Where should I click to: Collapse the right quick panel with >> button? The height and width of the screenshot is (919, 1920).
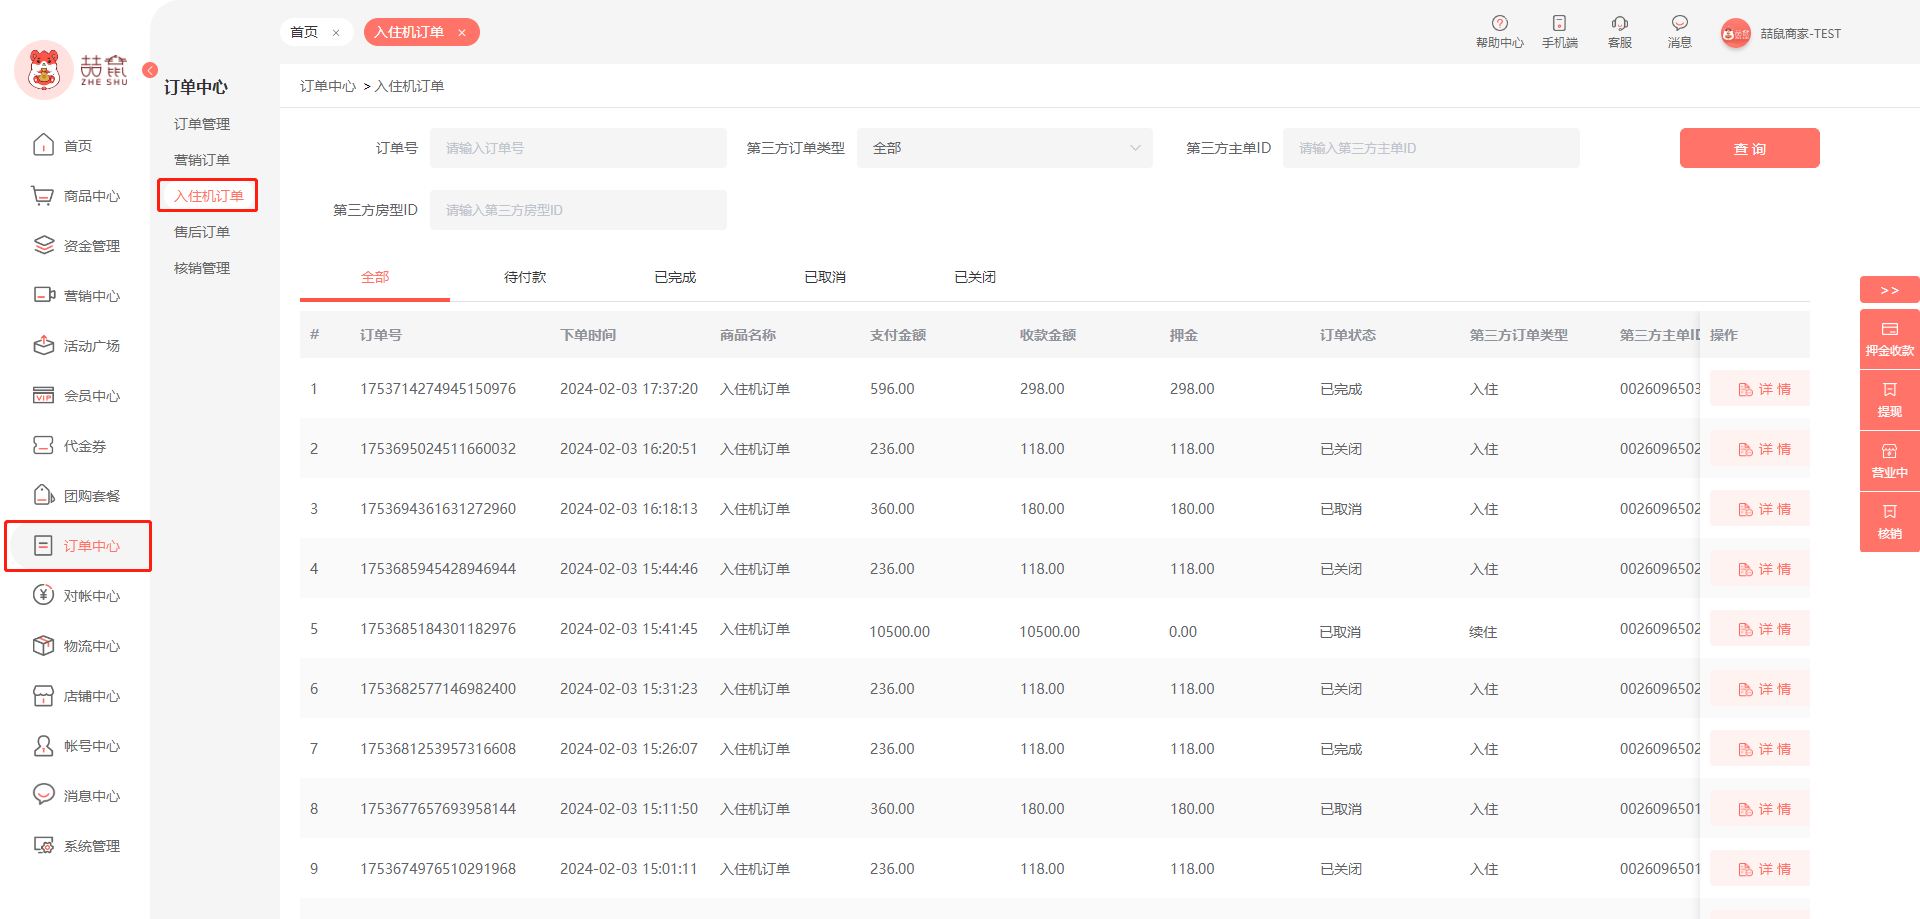pos(1889,290)
